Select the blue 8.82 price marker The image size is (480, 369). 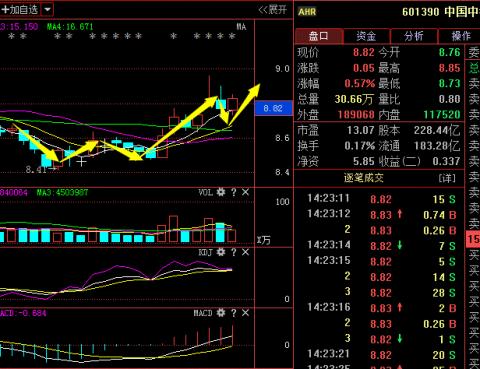tap(273, 108)
